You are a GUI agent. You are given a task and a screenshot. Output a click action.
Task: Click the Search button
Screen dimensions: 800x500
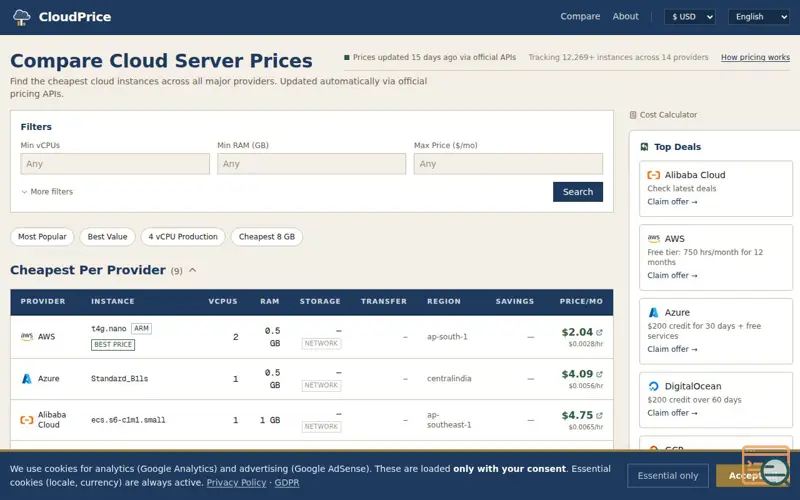click(x=578, y=192)
